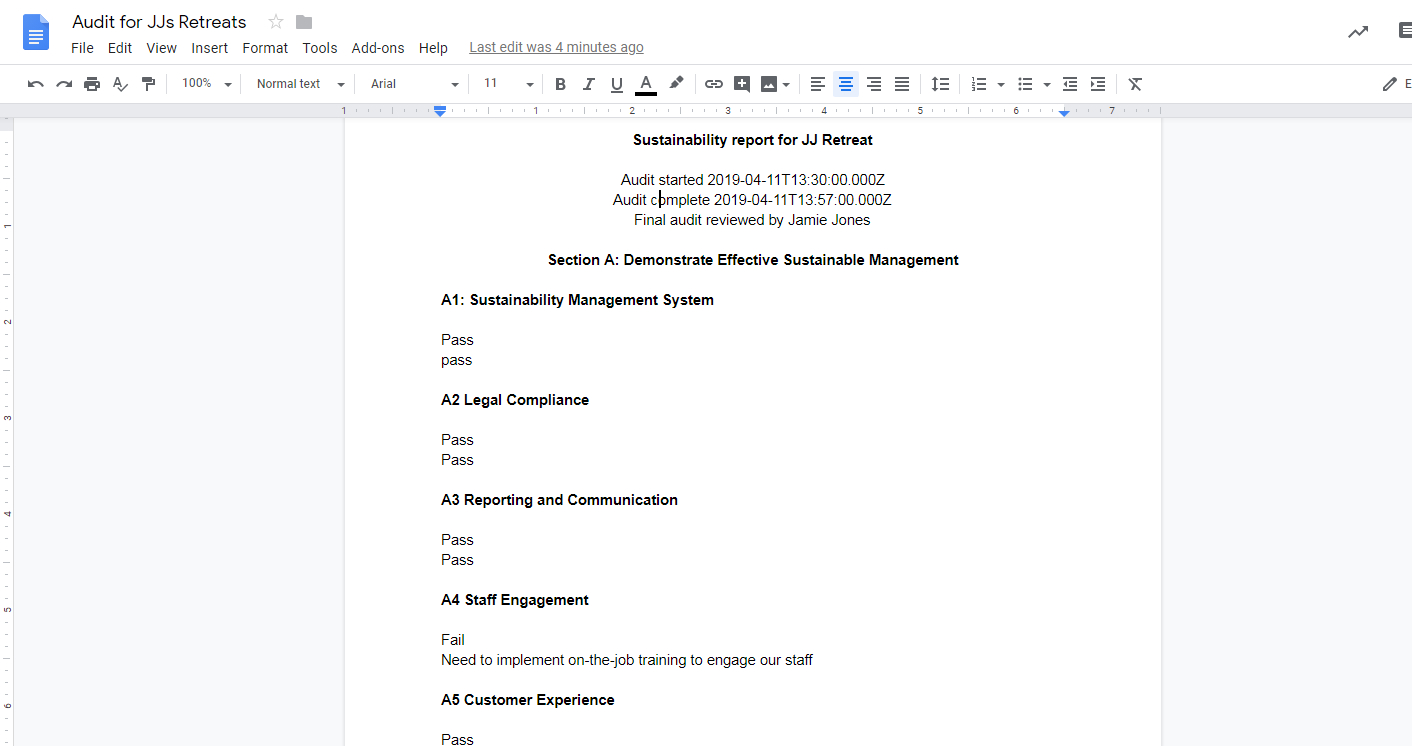Click the undo arrow icon
The height and width of the screenshot is (746, 1412).
tap(36, 84)
